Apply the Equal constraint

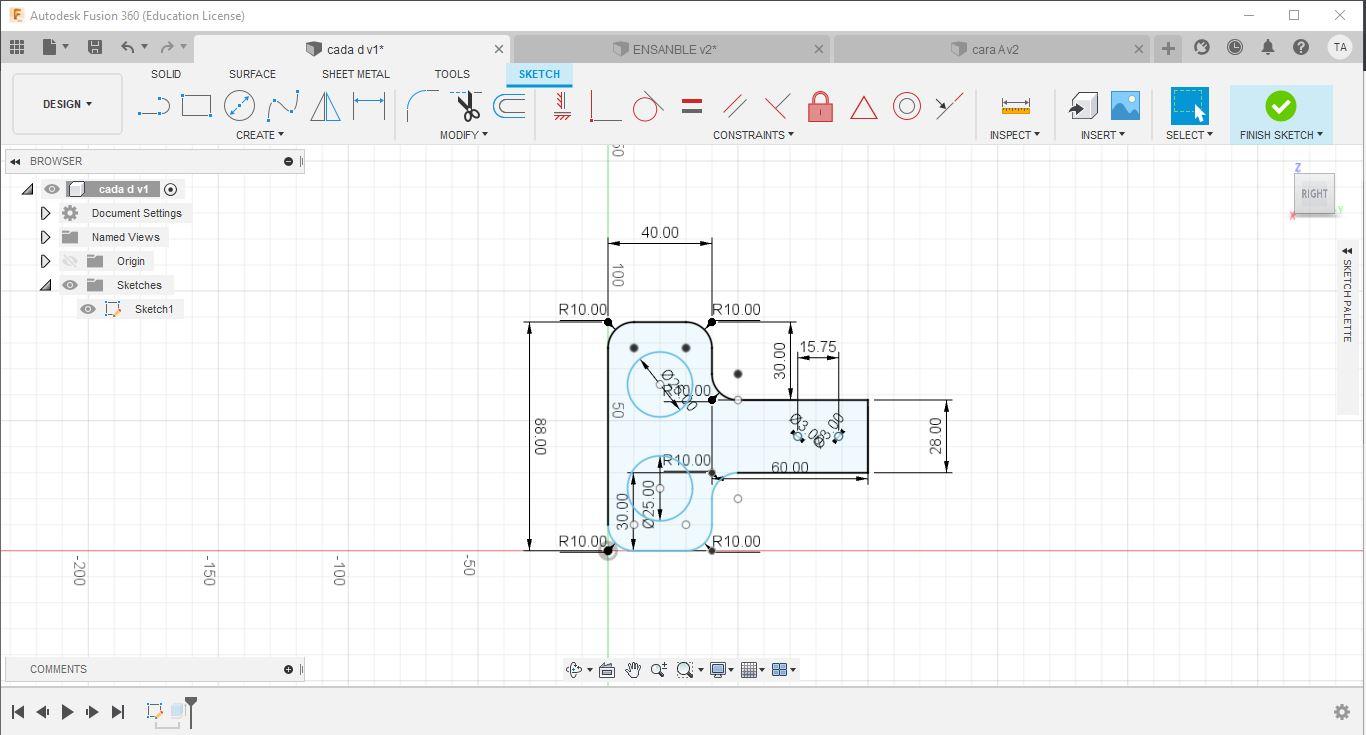point(691,106)
